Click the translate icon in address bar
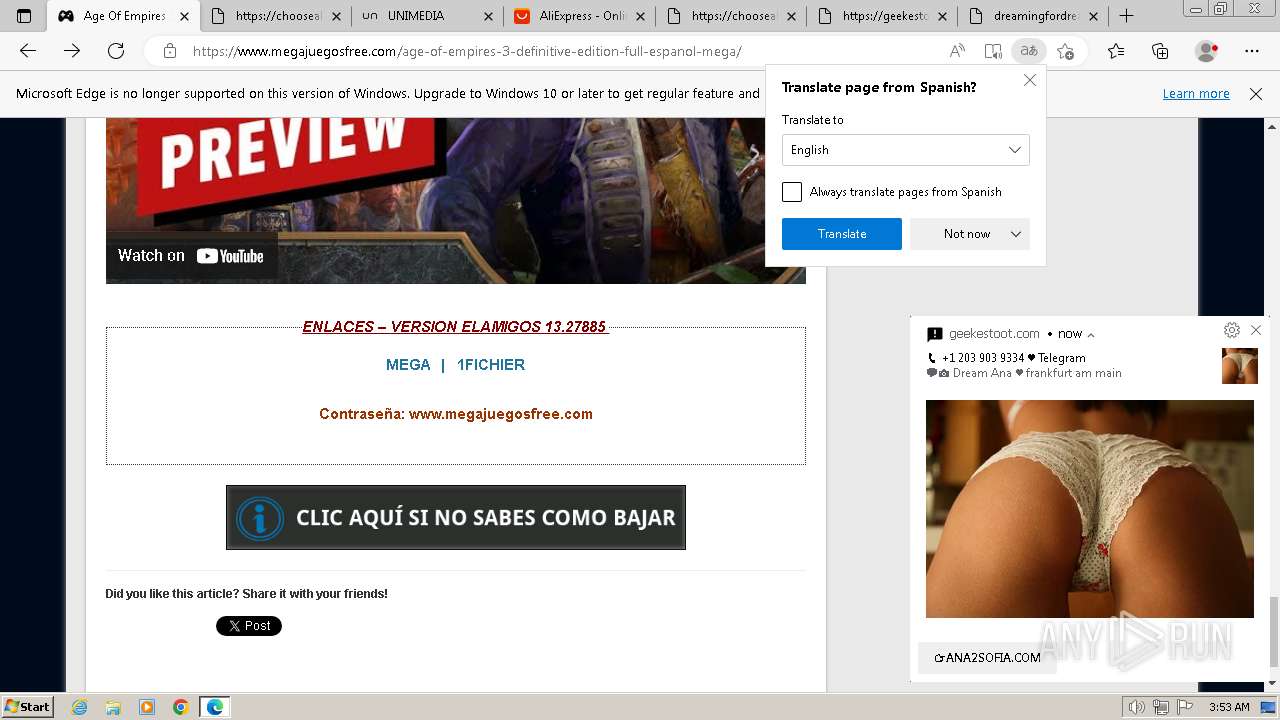This screenshot has width=1280, height=720. 1028,51
